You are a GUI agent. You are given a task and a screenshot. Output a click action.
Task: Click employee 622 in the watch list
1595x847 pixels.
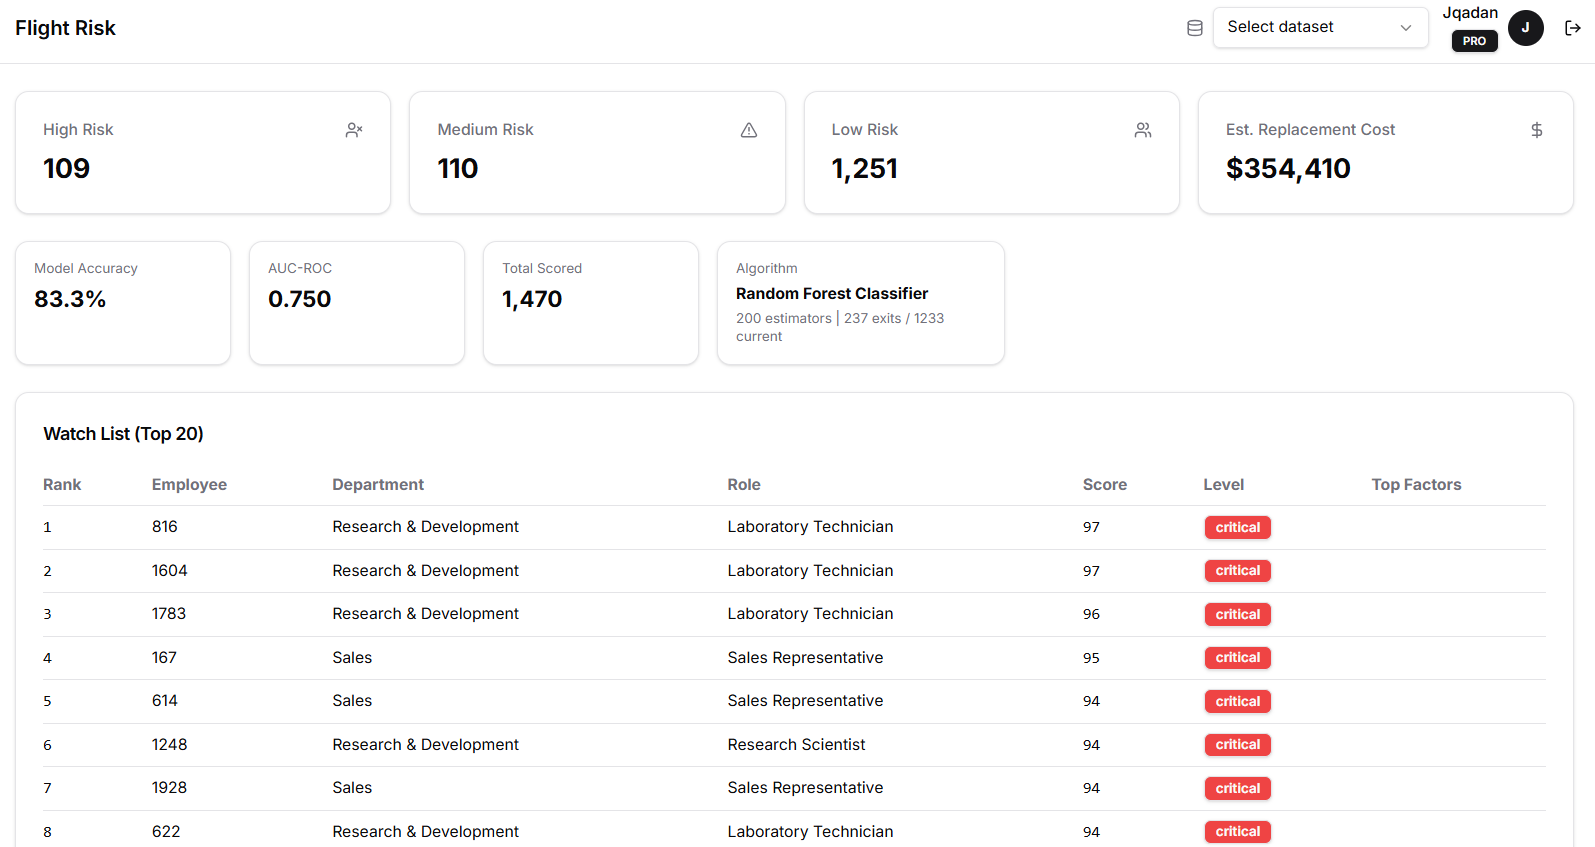166,831
